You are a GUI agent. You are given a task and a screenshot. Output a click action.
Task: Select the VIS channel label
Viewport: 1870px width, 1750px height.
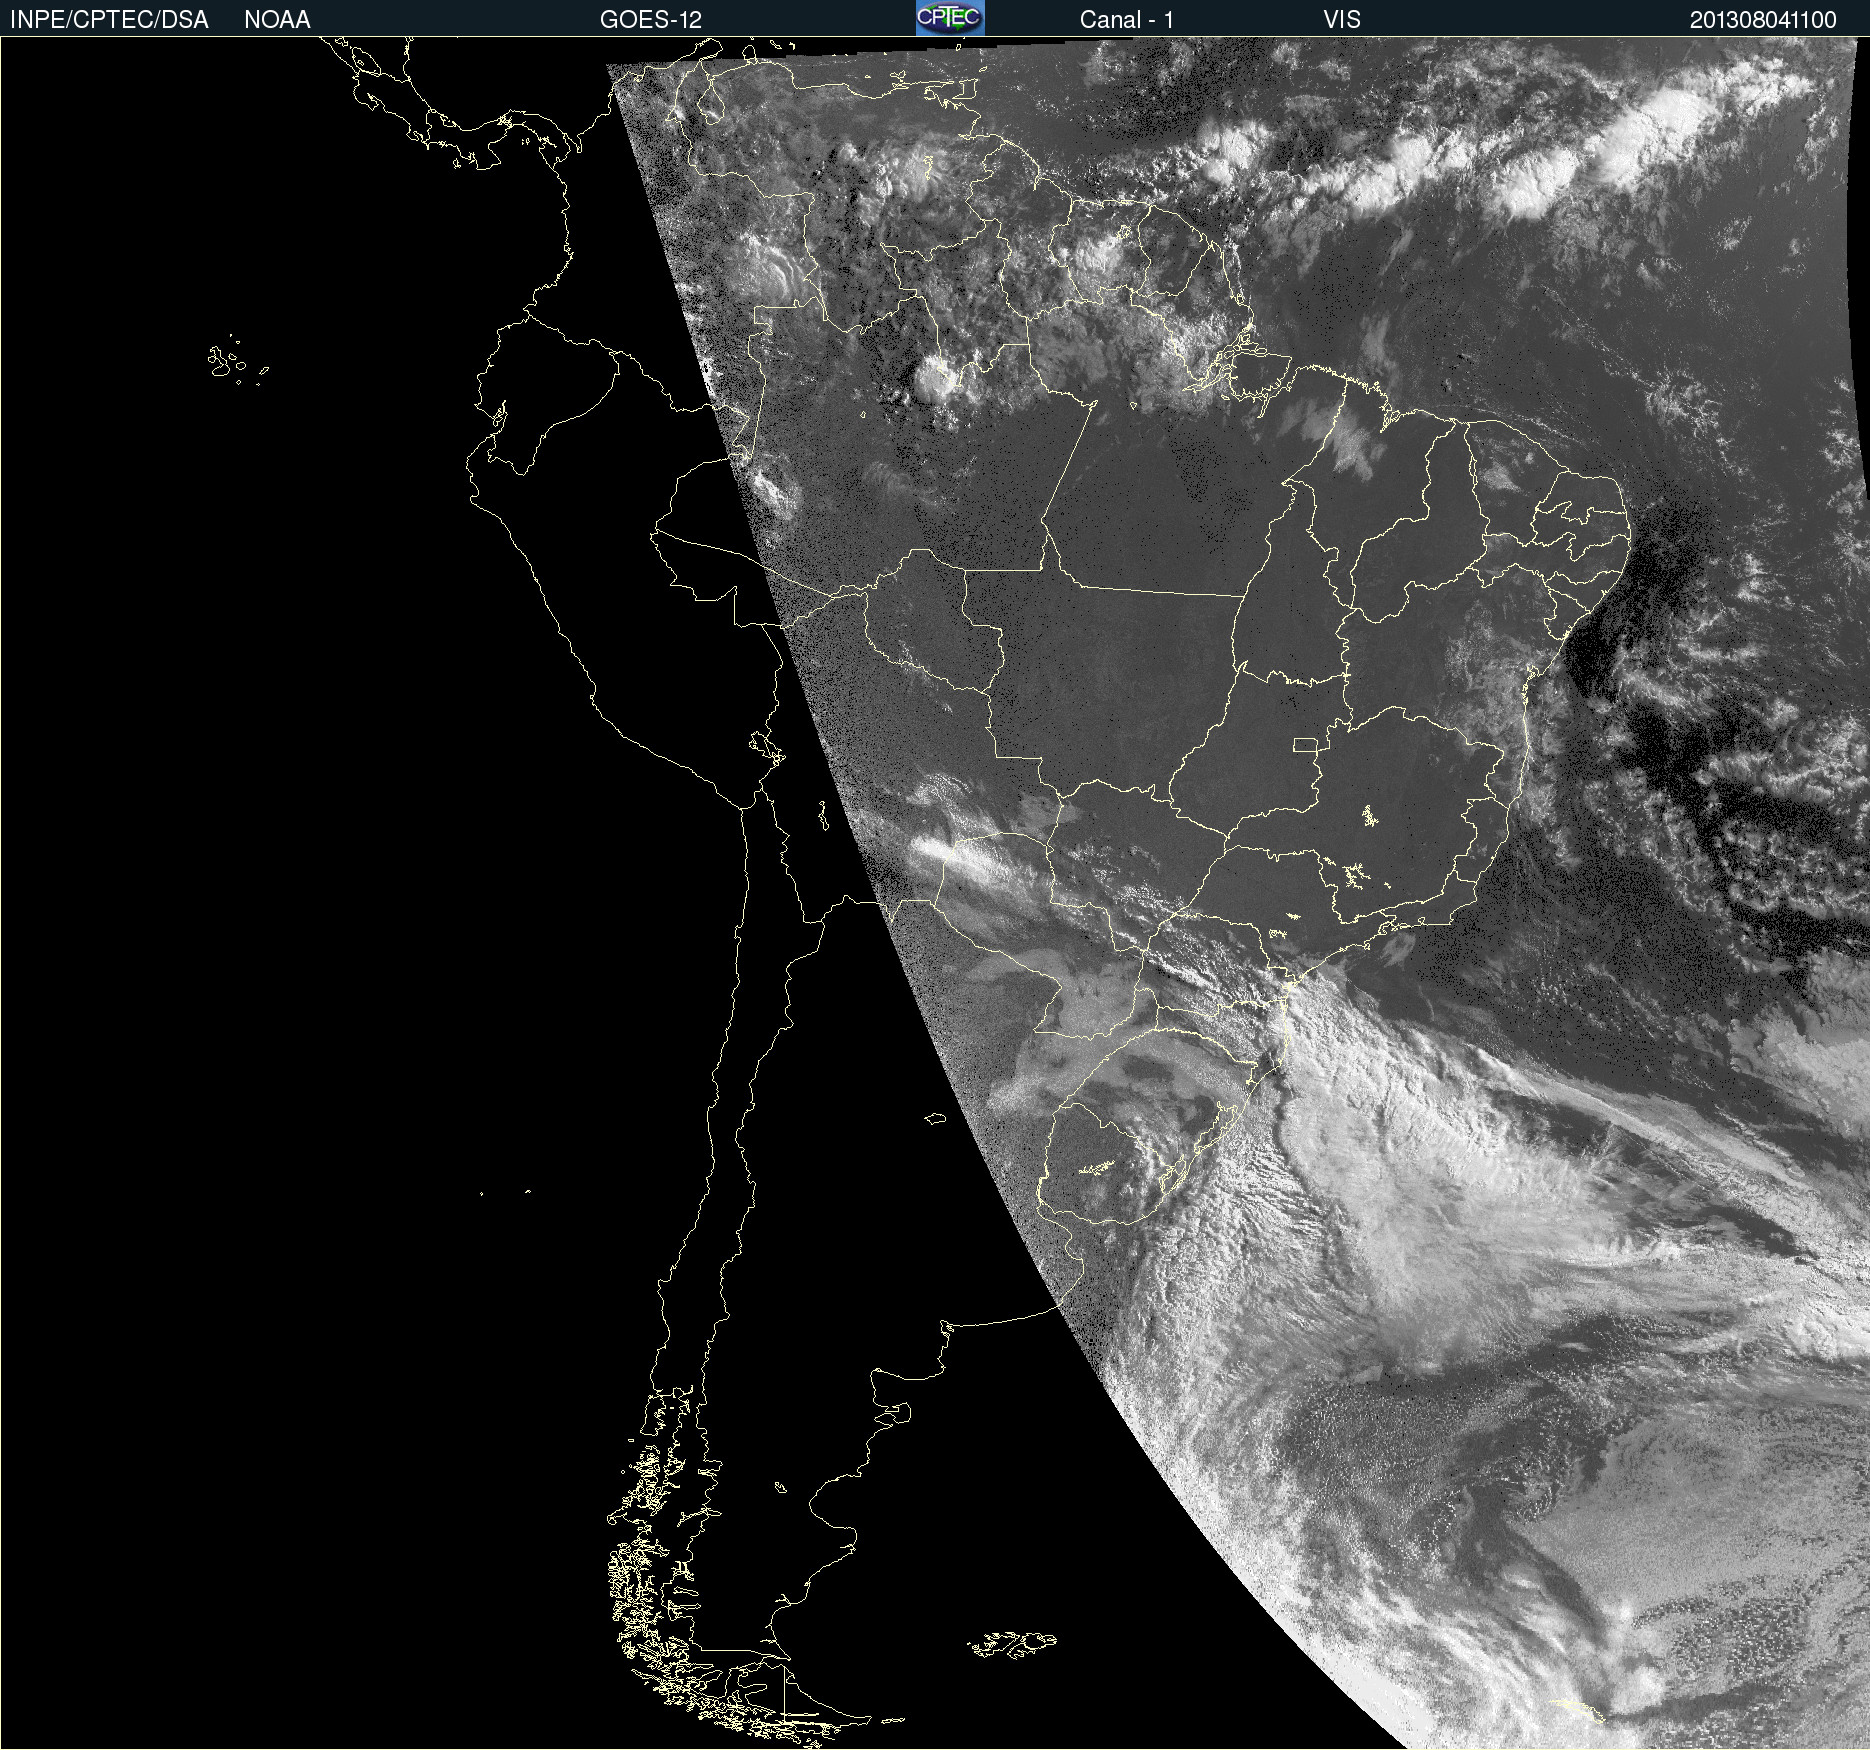click(x=1342, y=20)
